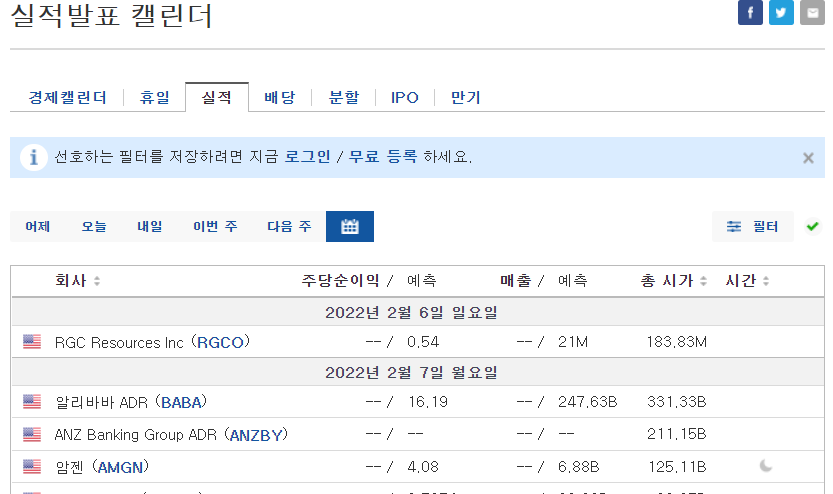Open the AMGN ticker link
The width and height of the screenshot is (833, 494).
121,467
